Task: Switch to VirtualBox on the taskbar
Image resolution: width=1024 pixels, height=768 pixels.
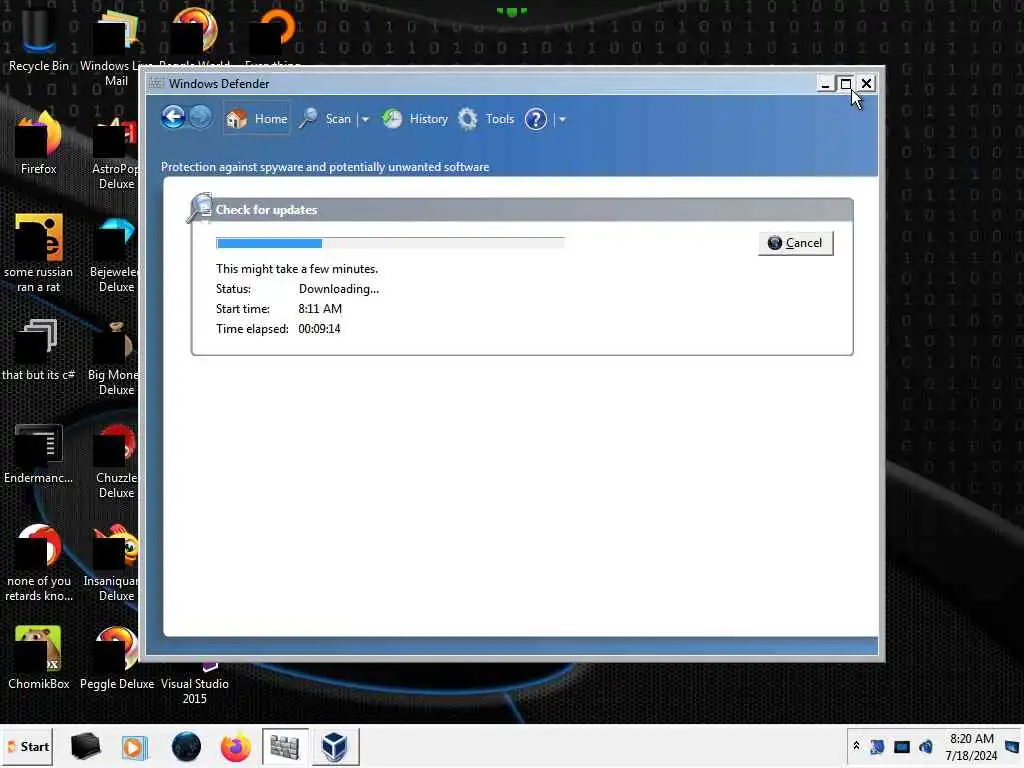Action: click(335, 746)
